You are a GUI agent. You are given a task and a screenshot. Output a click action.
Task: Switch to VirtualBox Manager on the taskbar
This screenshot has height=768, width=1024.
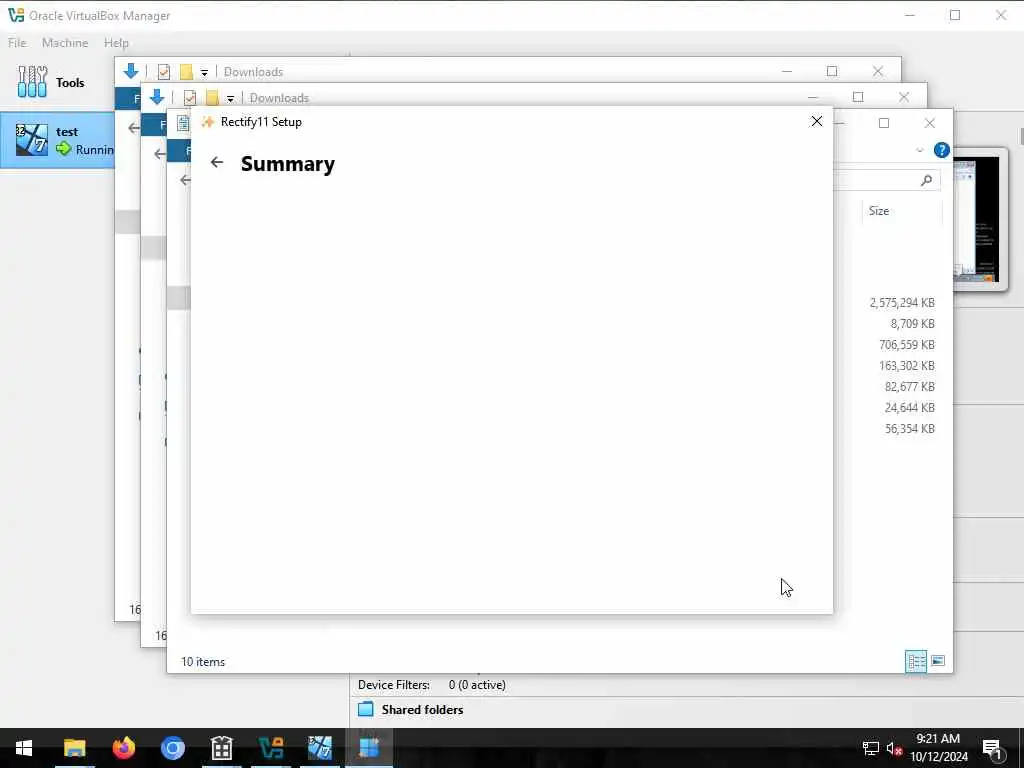(270, 748)
